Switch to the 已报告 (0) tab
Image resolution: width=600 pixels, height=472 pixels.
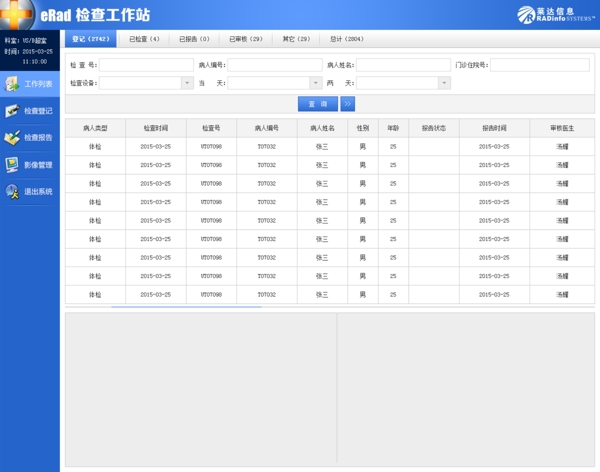[194, 39]
